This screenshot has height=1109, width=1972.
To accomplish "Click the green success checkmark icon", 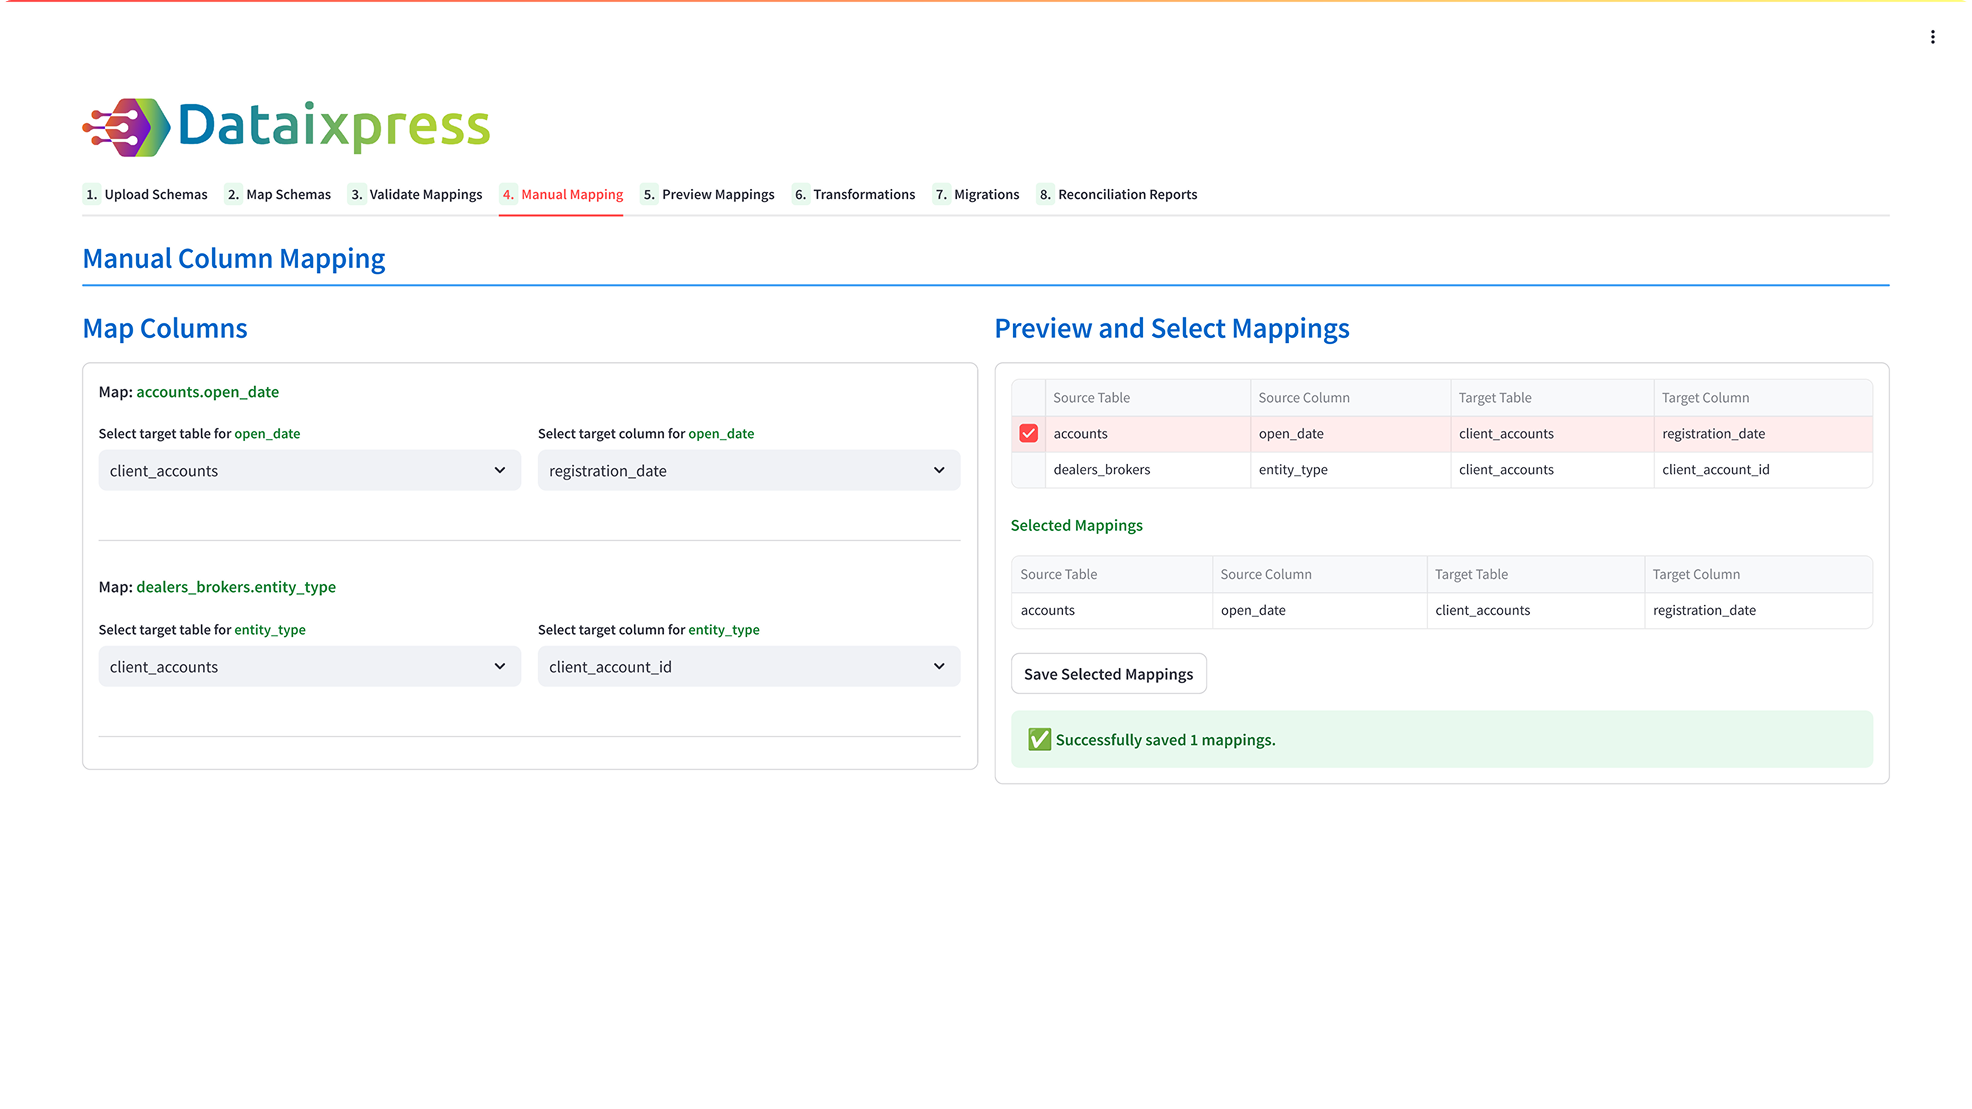I will click(x=1039, y=739).
